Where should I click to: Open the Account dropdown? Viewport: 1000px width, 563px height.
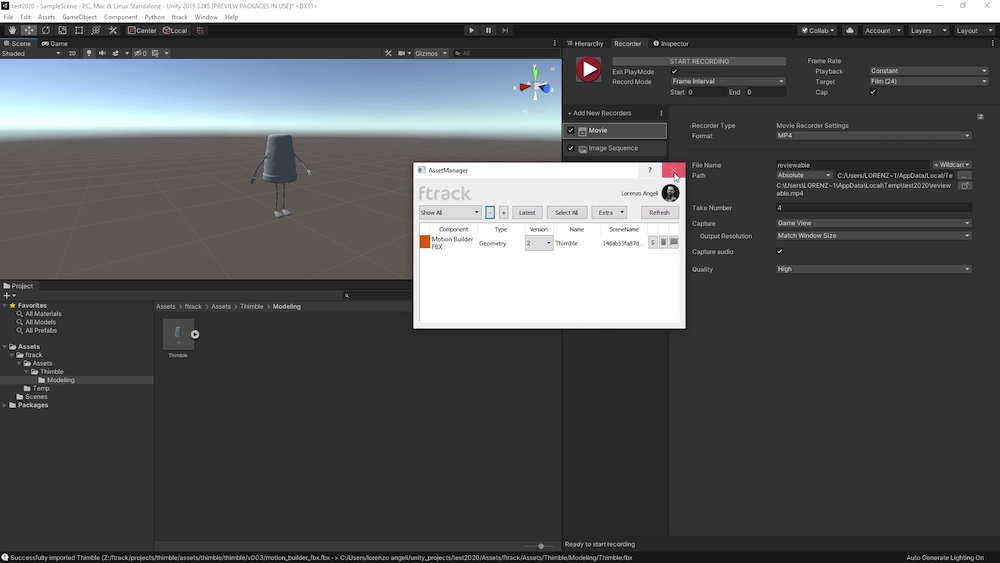[883, 30]
